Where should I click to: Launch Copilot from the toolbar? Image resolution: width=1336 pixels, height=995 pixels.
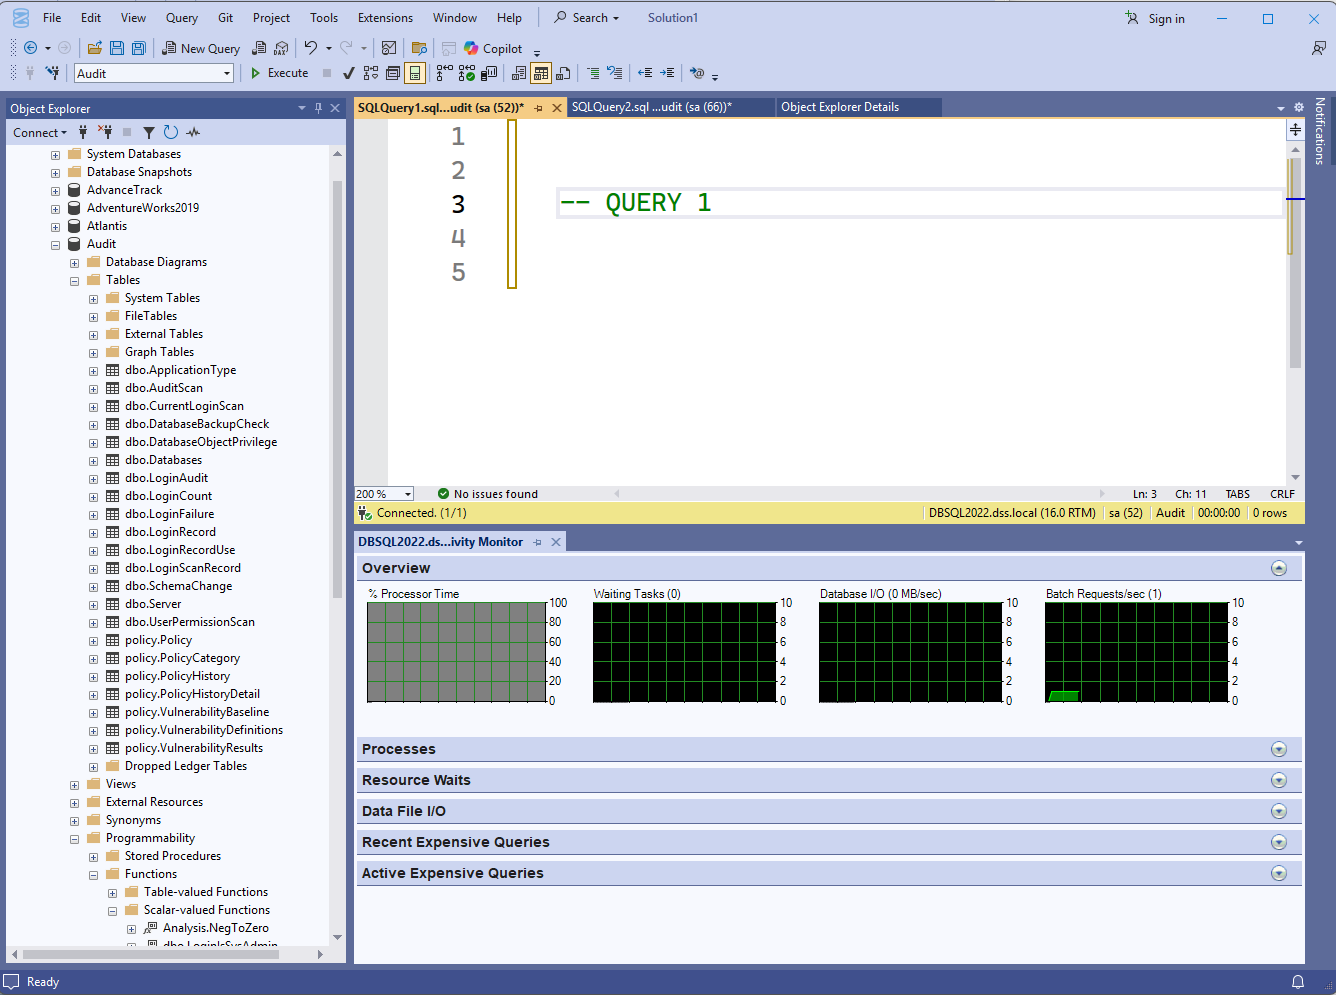tap(494, 47)
